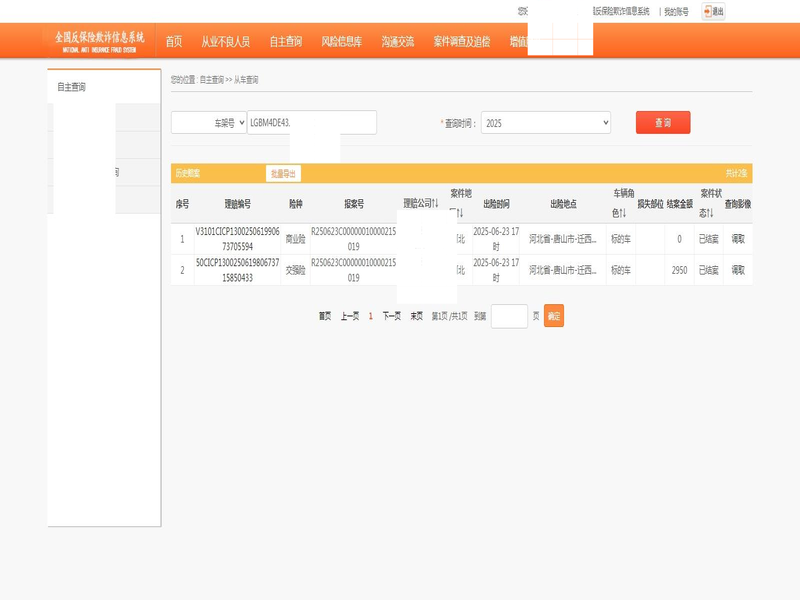This screenshot has height=600, width=800.
Task: Click the 末页 pagination link
Action: point(416,316)
